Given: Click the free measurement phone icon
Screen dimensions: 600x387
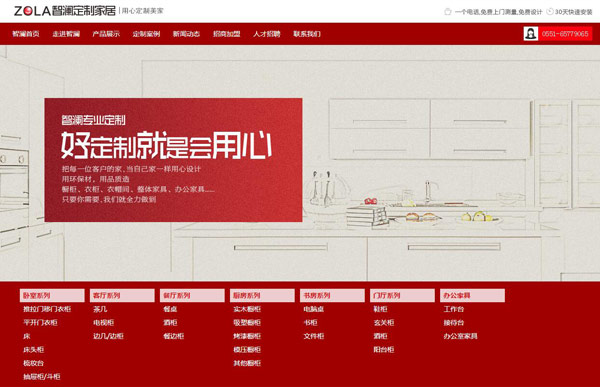Looking at the screenshot, I should click(x=447, y=11).
